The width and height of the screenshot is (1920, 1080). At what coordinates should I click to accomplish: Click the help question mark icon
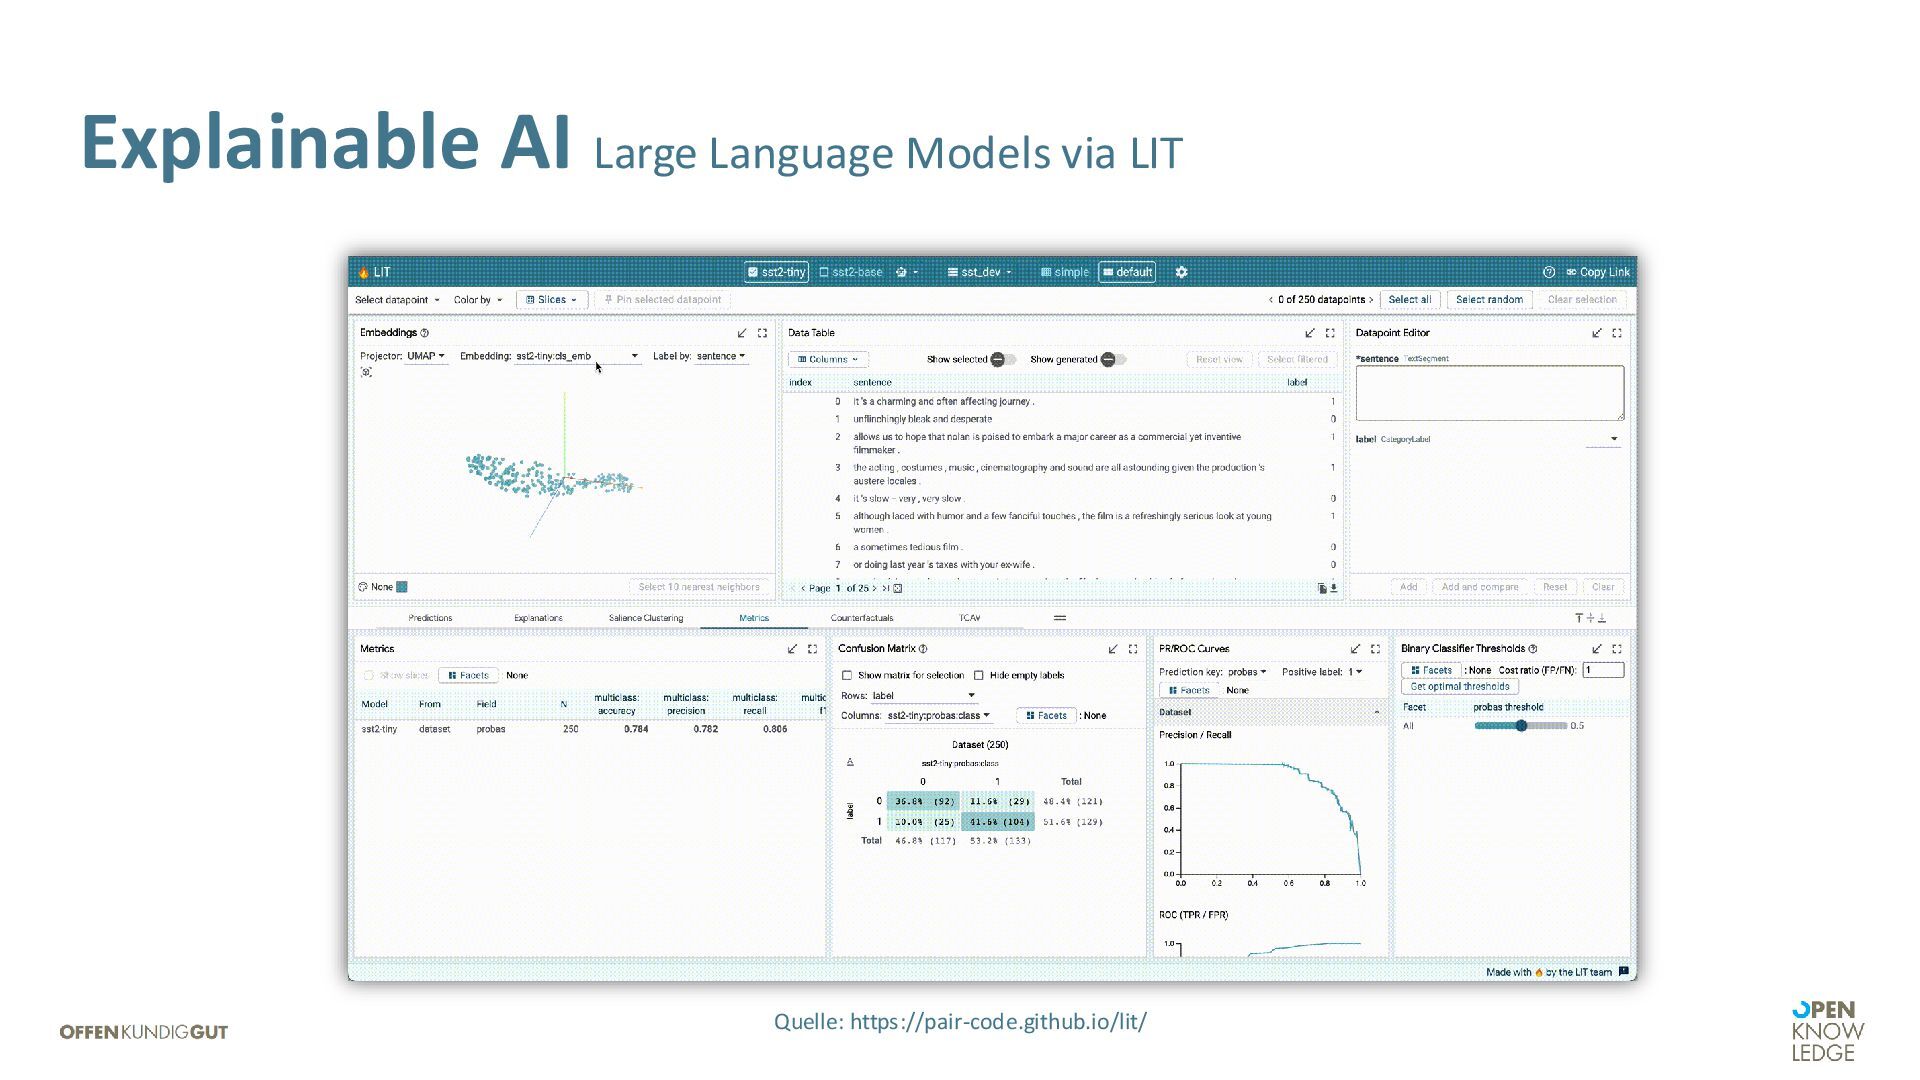[1549, 272]
